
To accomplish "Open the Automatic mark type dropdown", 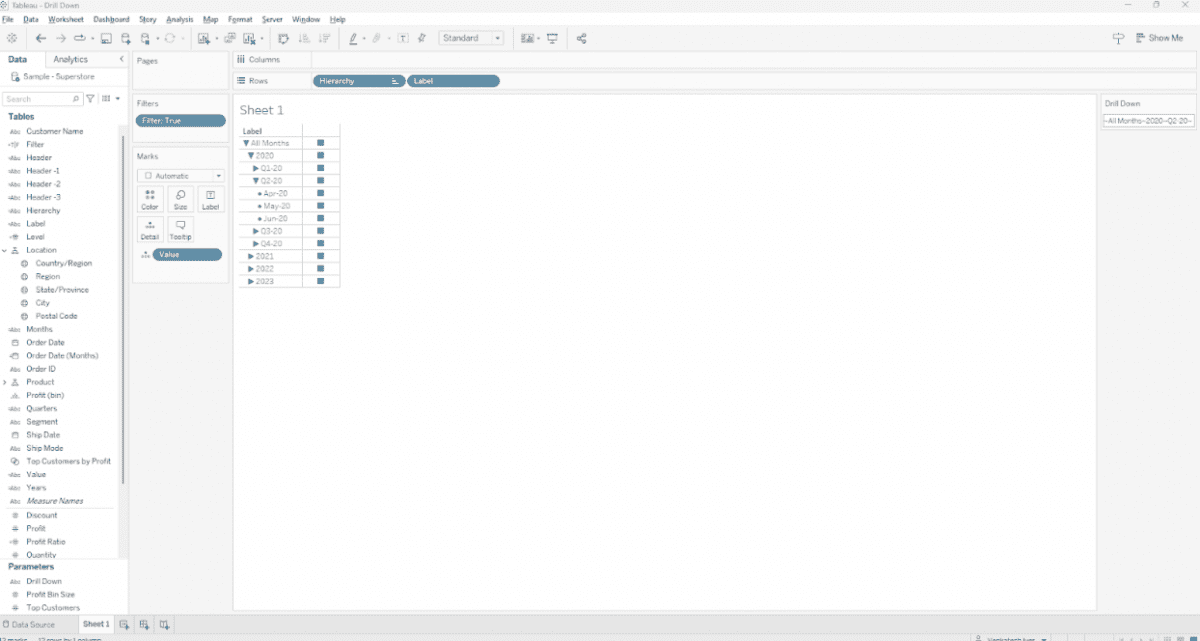I will [181, 176].
